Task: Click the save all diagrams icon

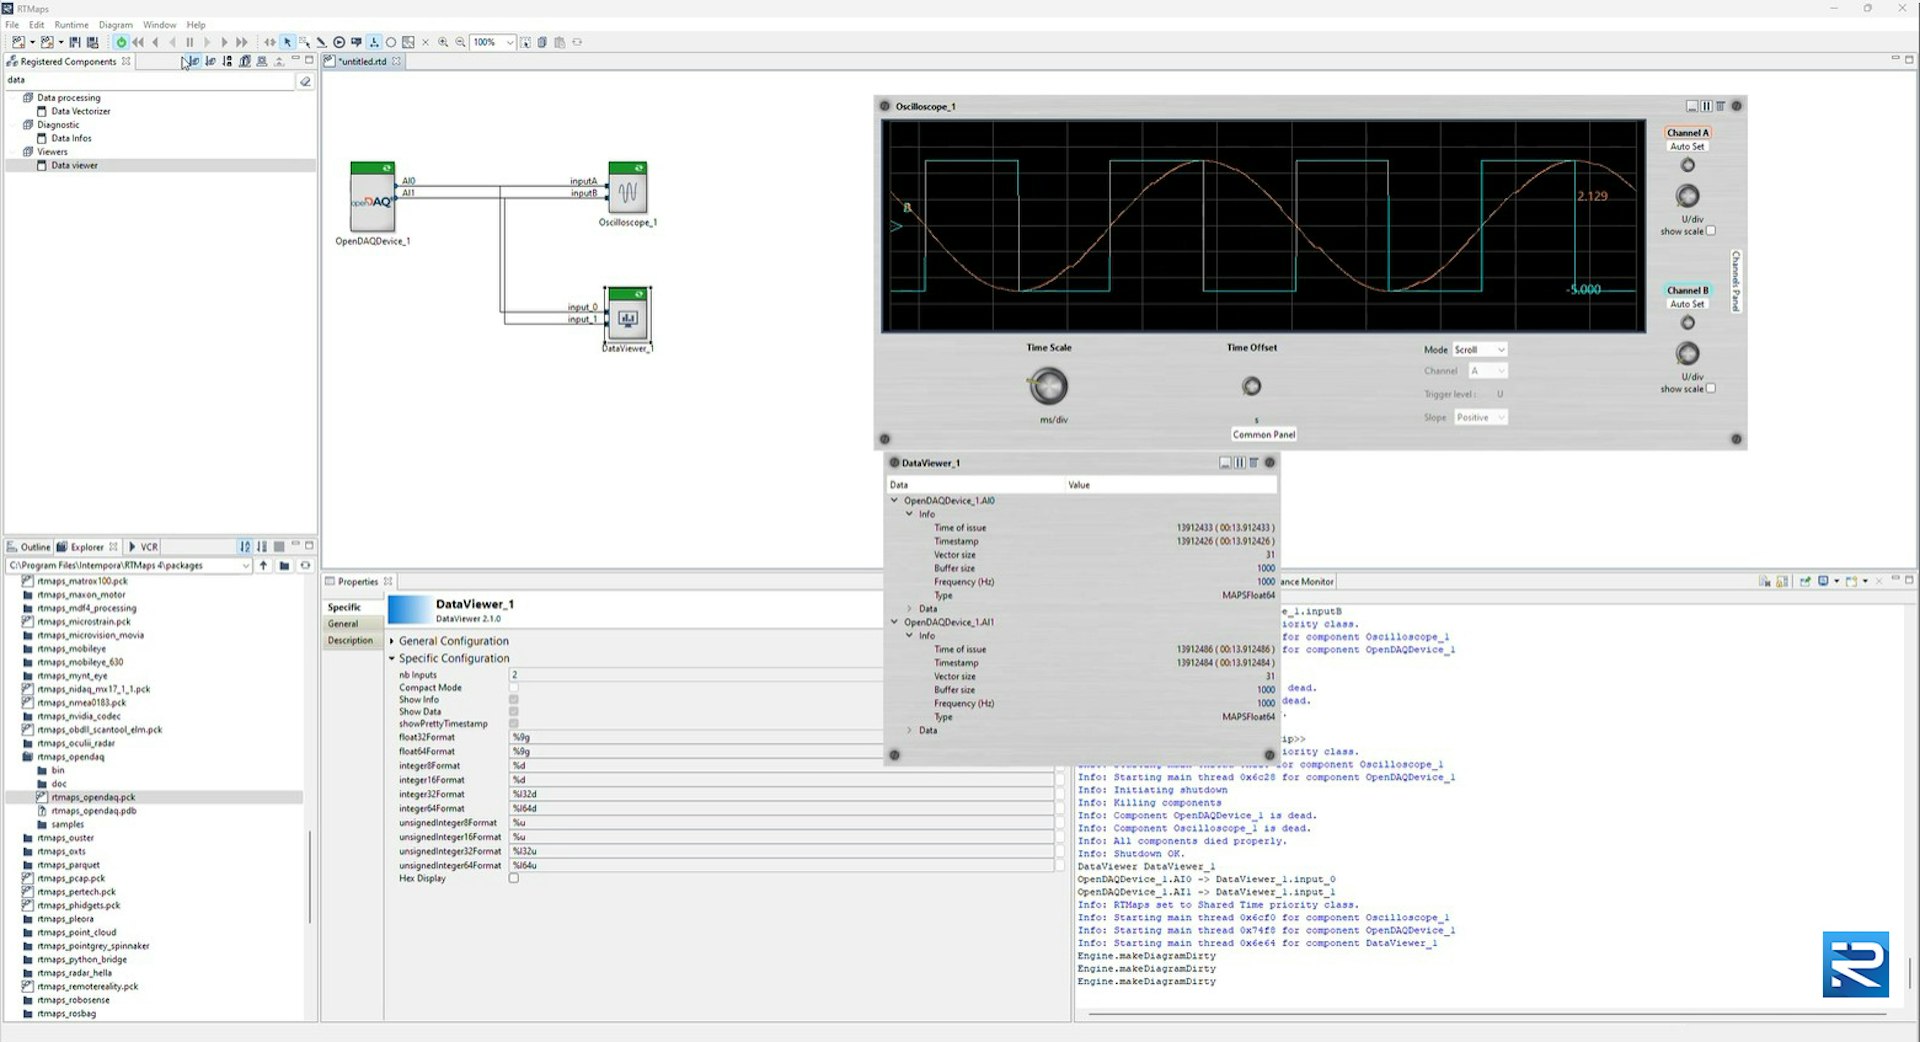Action: tap(93, 42)
